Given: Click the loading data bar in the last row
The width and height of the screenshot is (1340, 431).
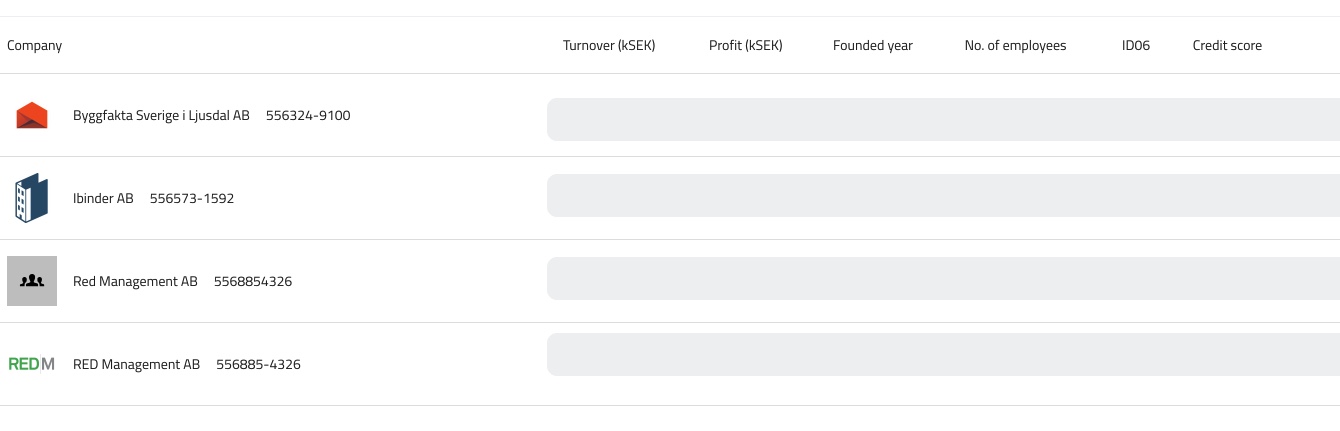Looking at the screenshot, I should 942,355.
